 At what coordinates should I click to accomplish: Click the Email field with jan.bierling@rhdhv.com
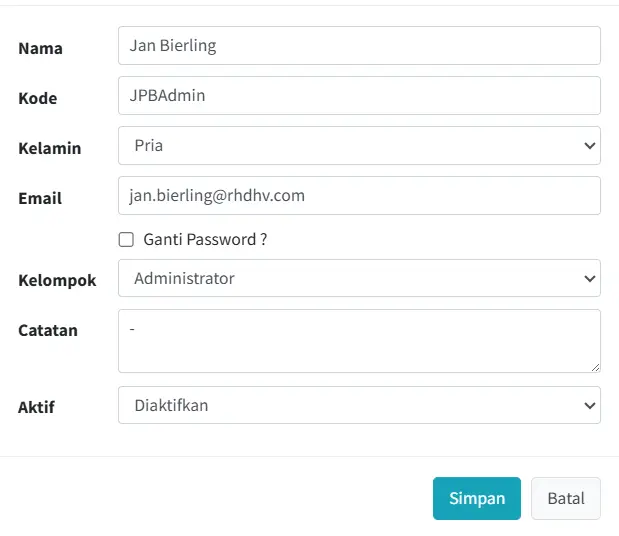359,196
